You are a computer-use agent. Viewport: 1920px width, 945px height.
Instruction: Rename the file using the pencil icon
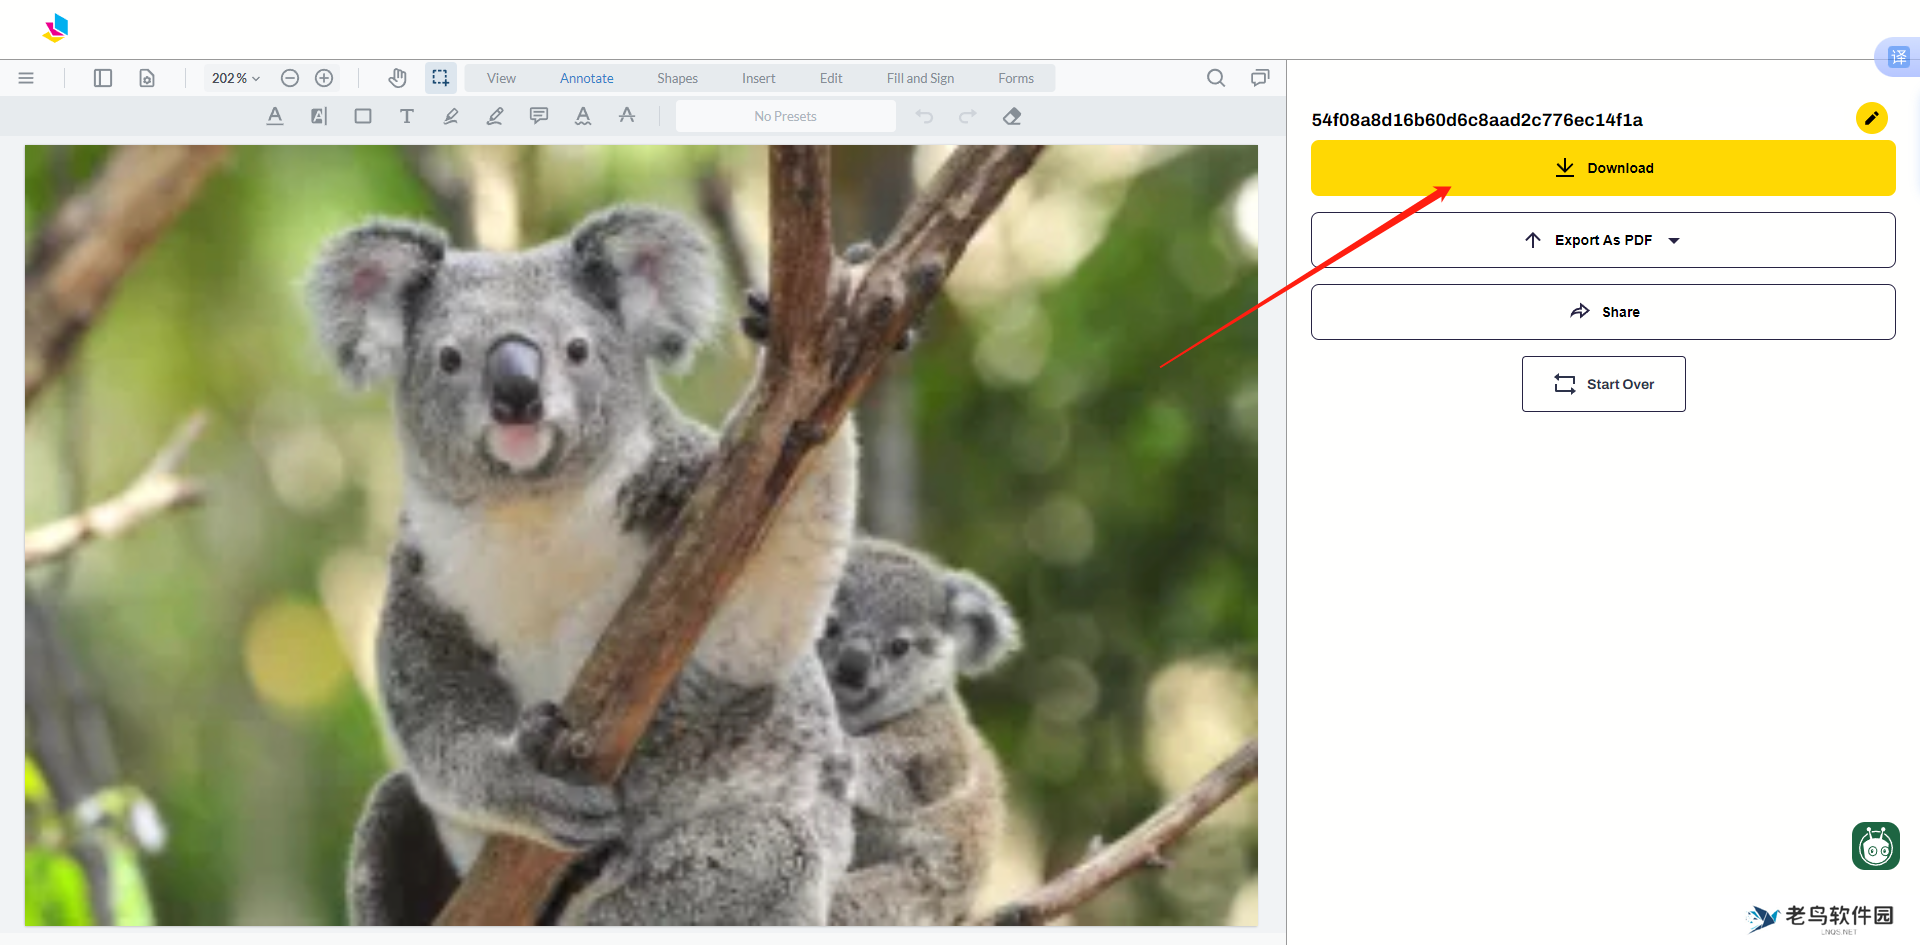(x=1871, y=118)
